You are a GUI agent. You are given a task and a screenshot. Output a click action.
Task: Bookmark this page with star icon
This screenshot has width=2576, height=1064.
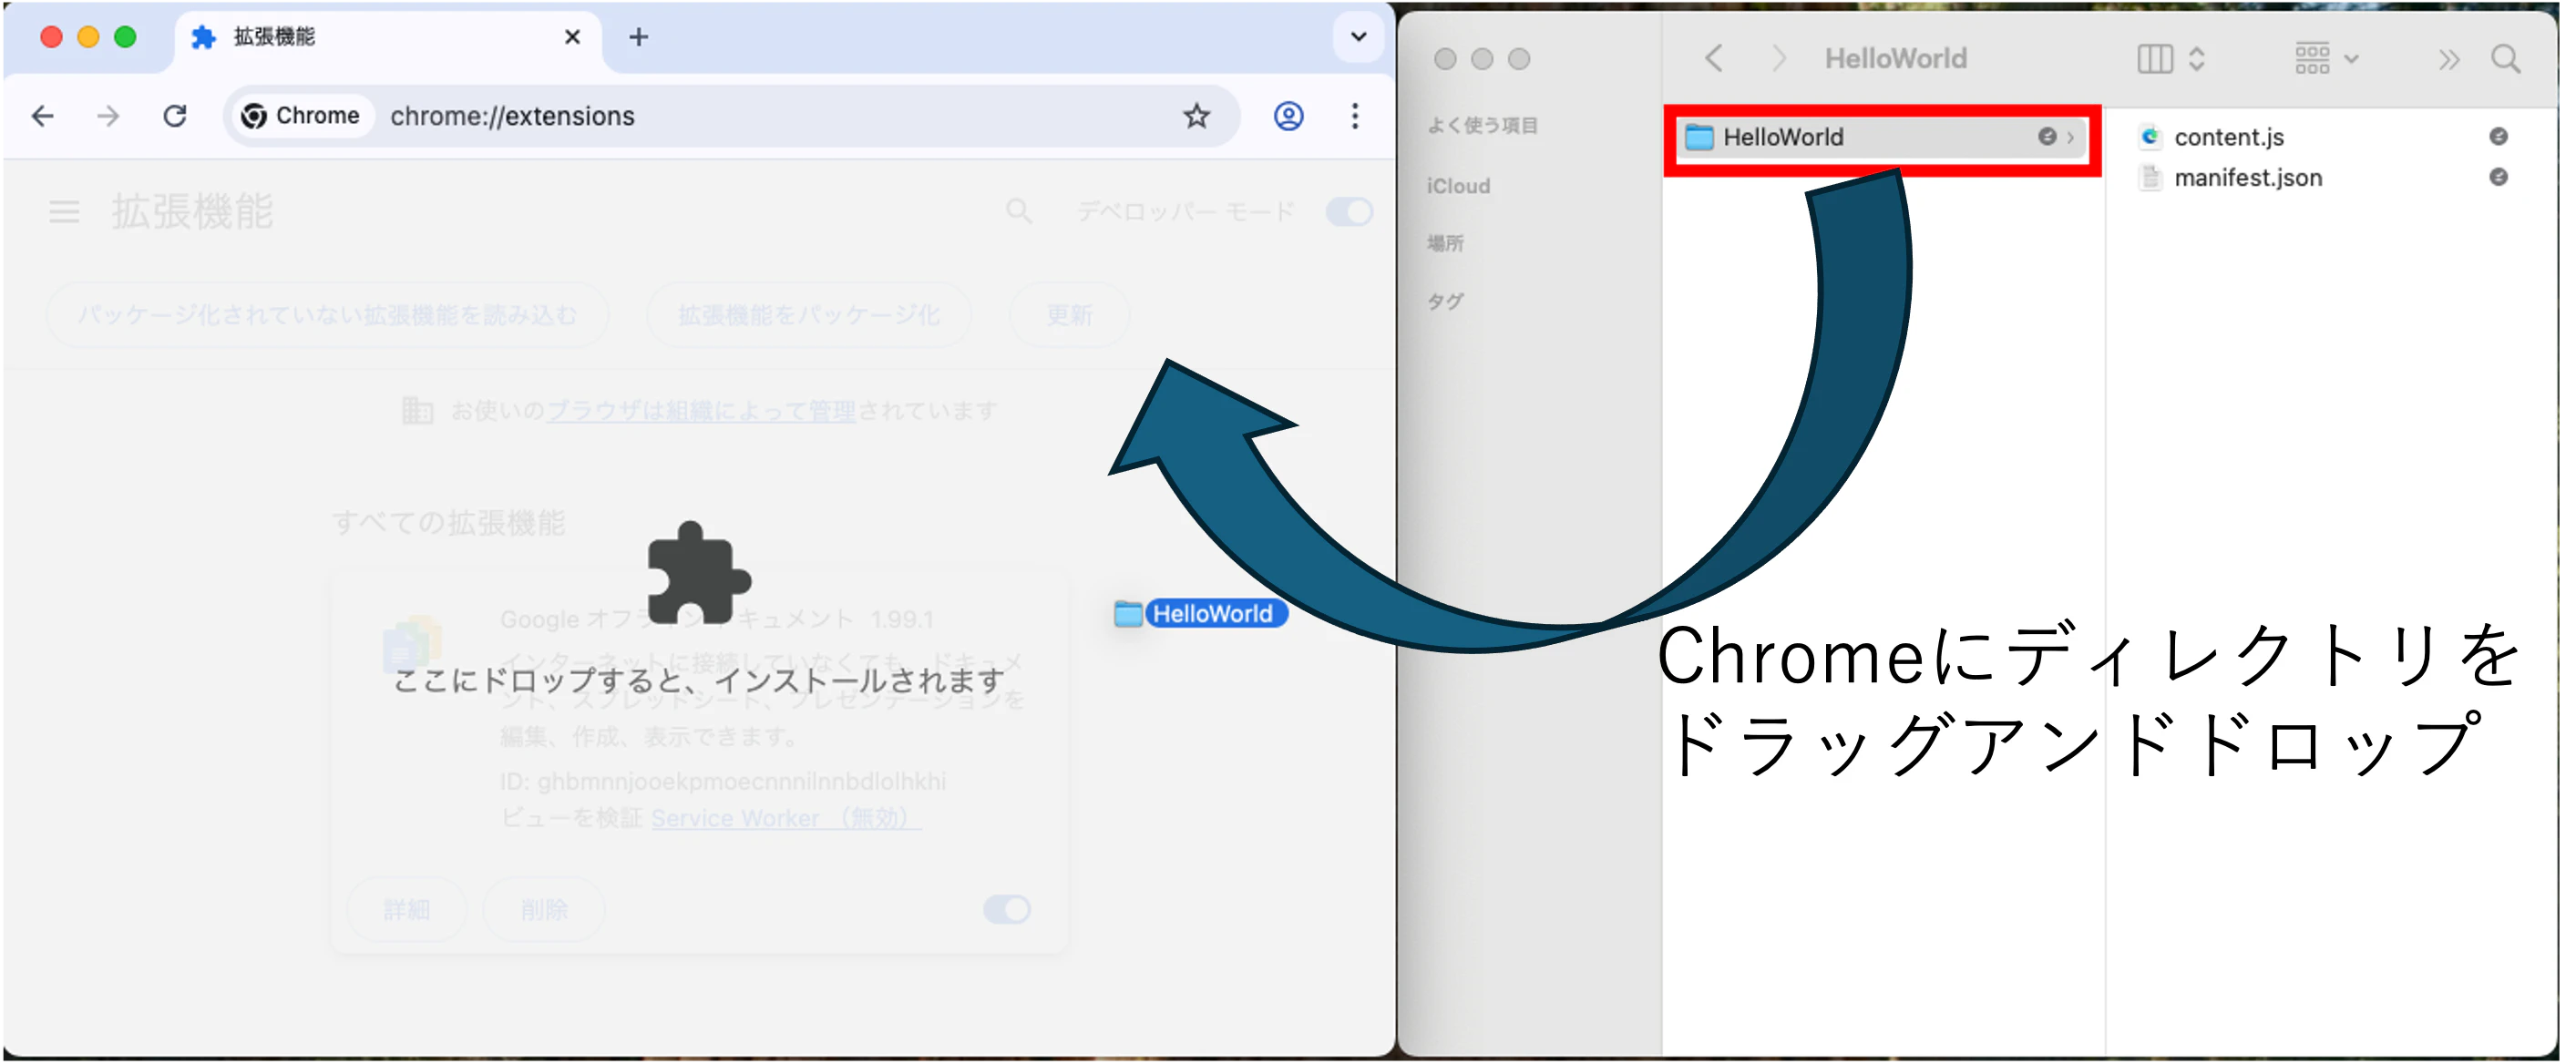[1197, 116]
